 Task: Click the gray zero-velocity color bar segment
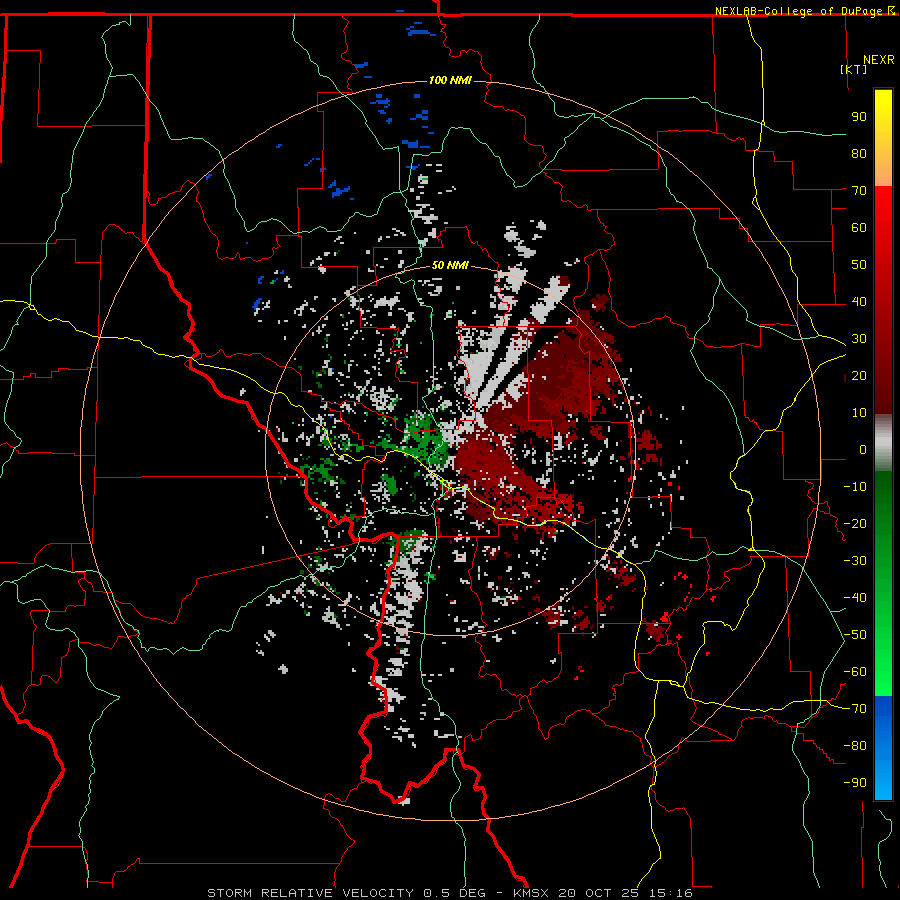[883, 445]
